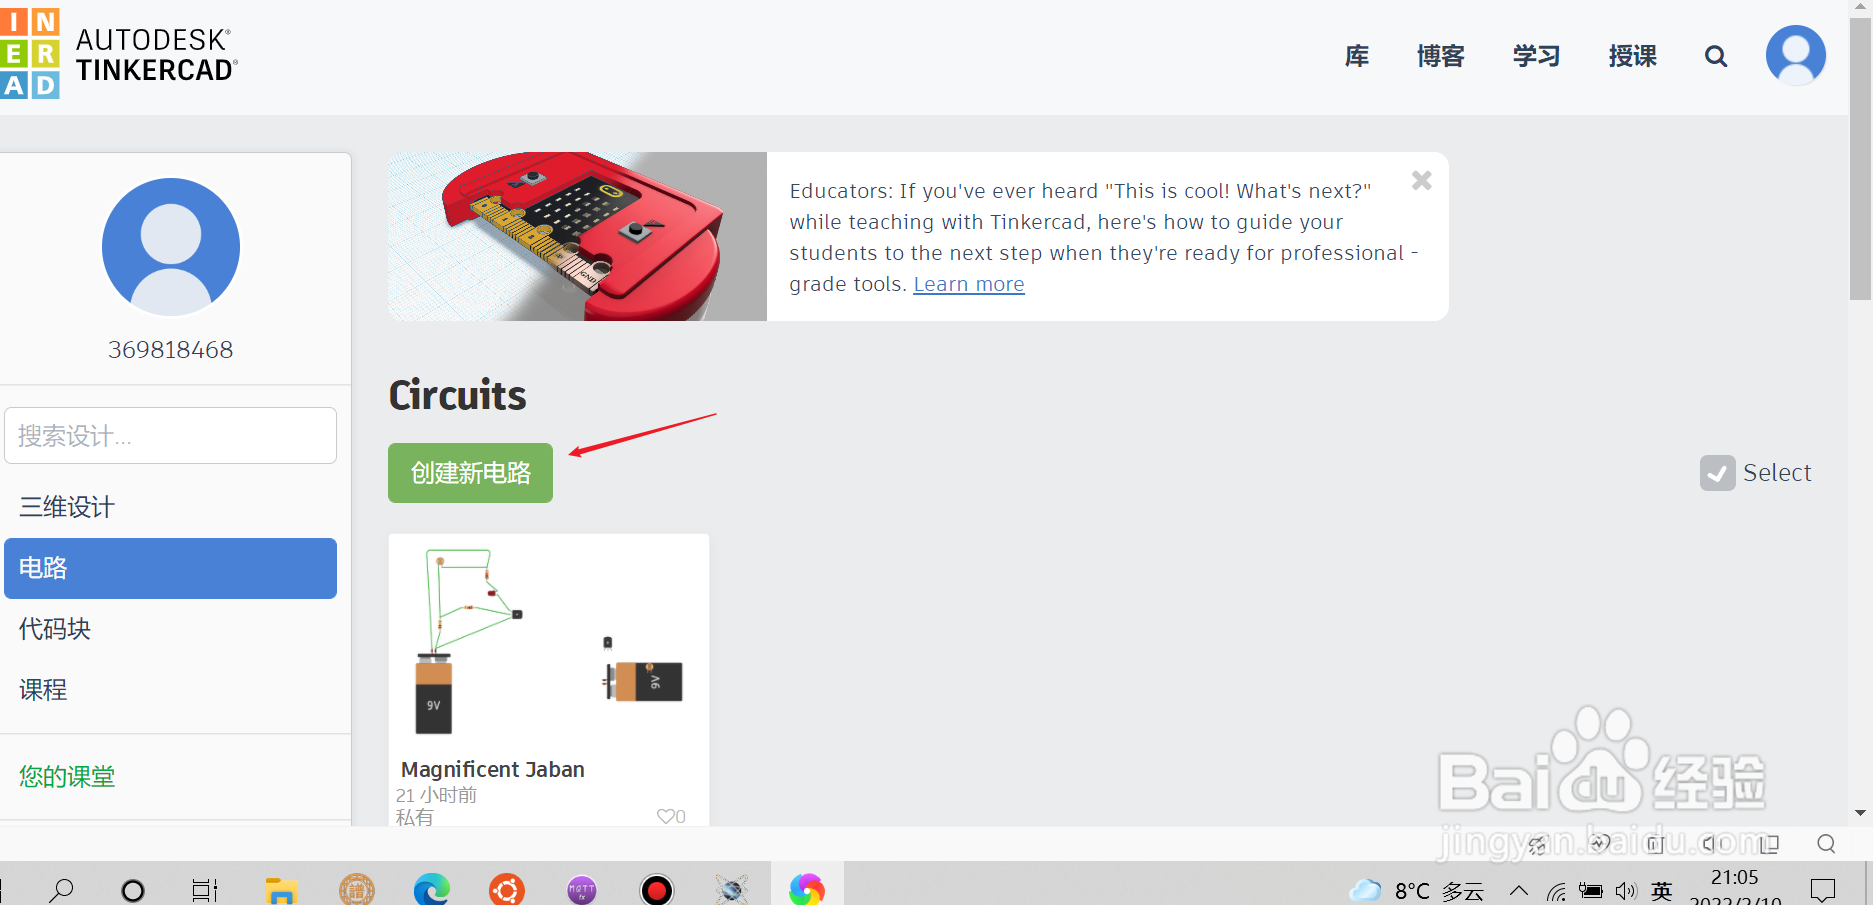The width and height of the screenshot is (1873, 905).
Task: Click the scrollbar down arrow
Action: click(1860, 813)
